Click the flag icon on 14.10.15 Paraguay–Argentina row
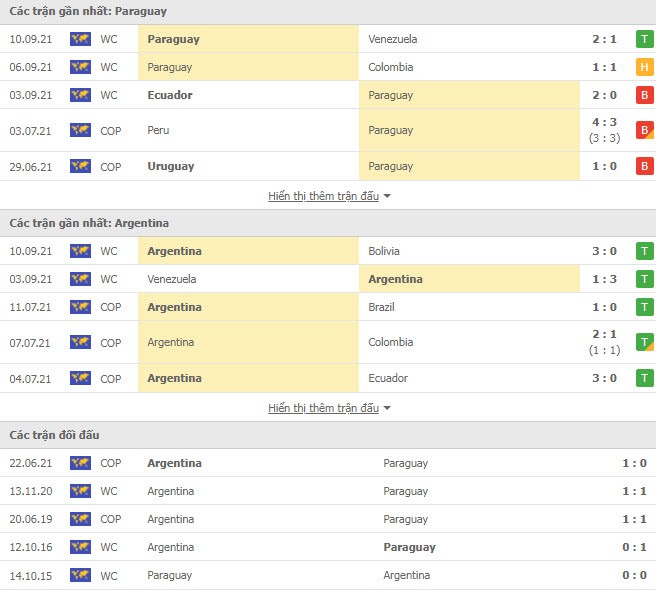The image size is (656, 591). [x=80, y=575]
